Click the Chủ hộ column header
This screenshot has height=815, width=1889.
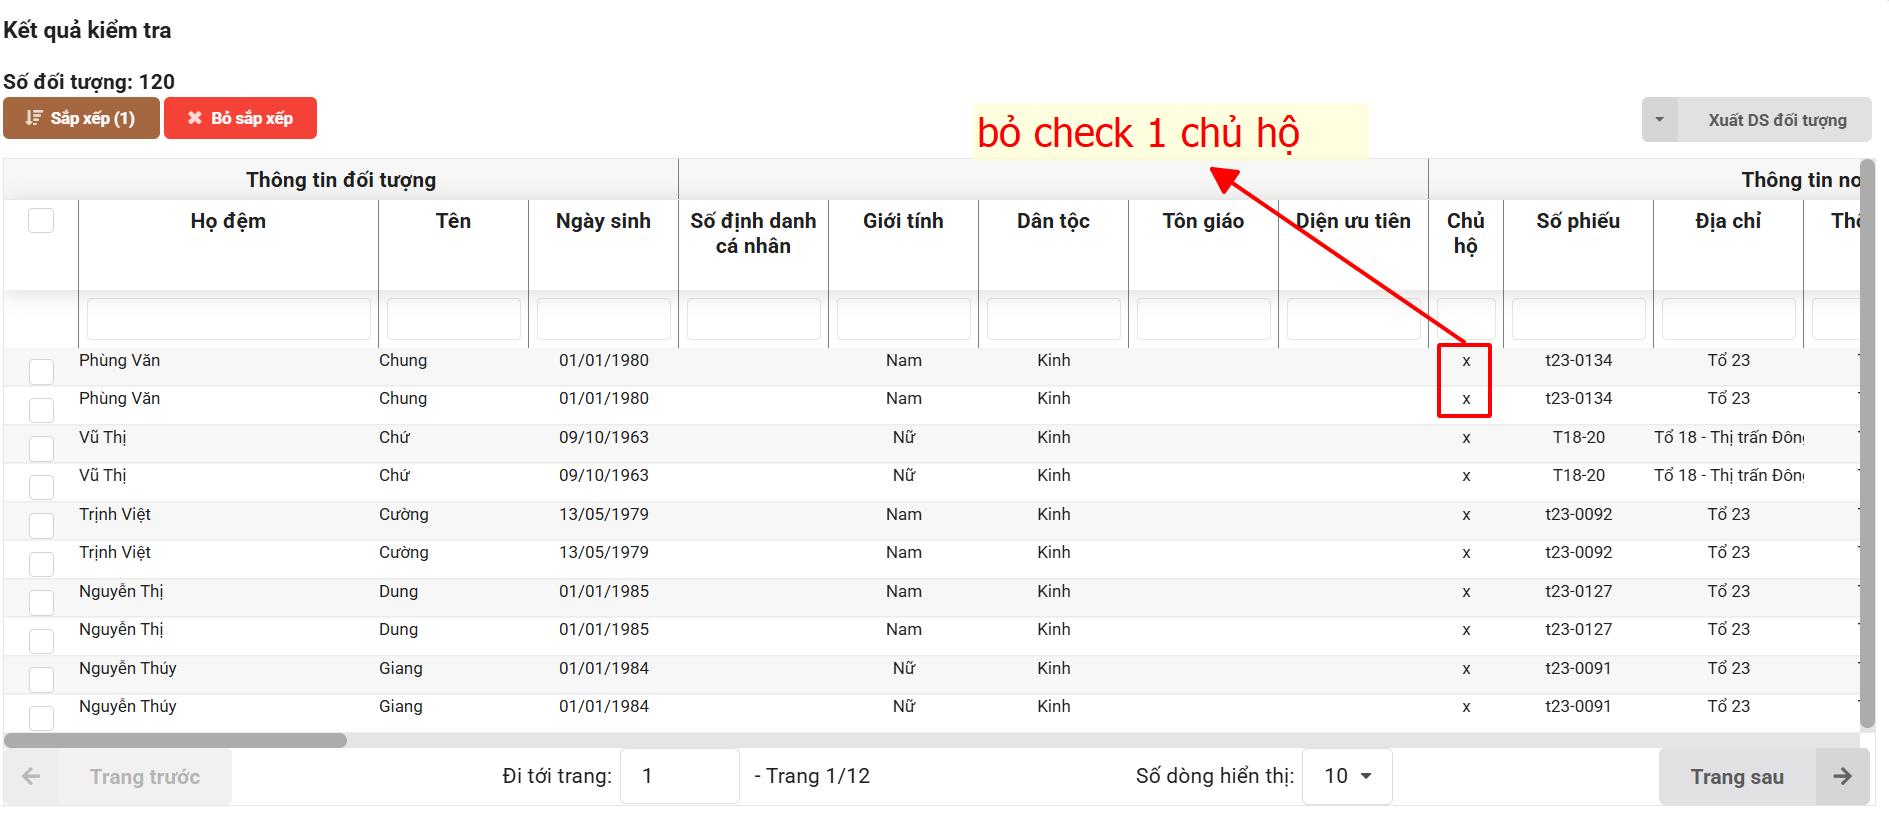(1465, 233)
